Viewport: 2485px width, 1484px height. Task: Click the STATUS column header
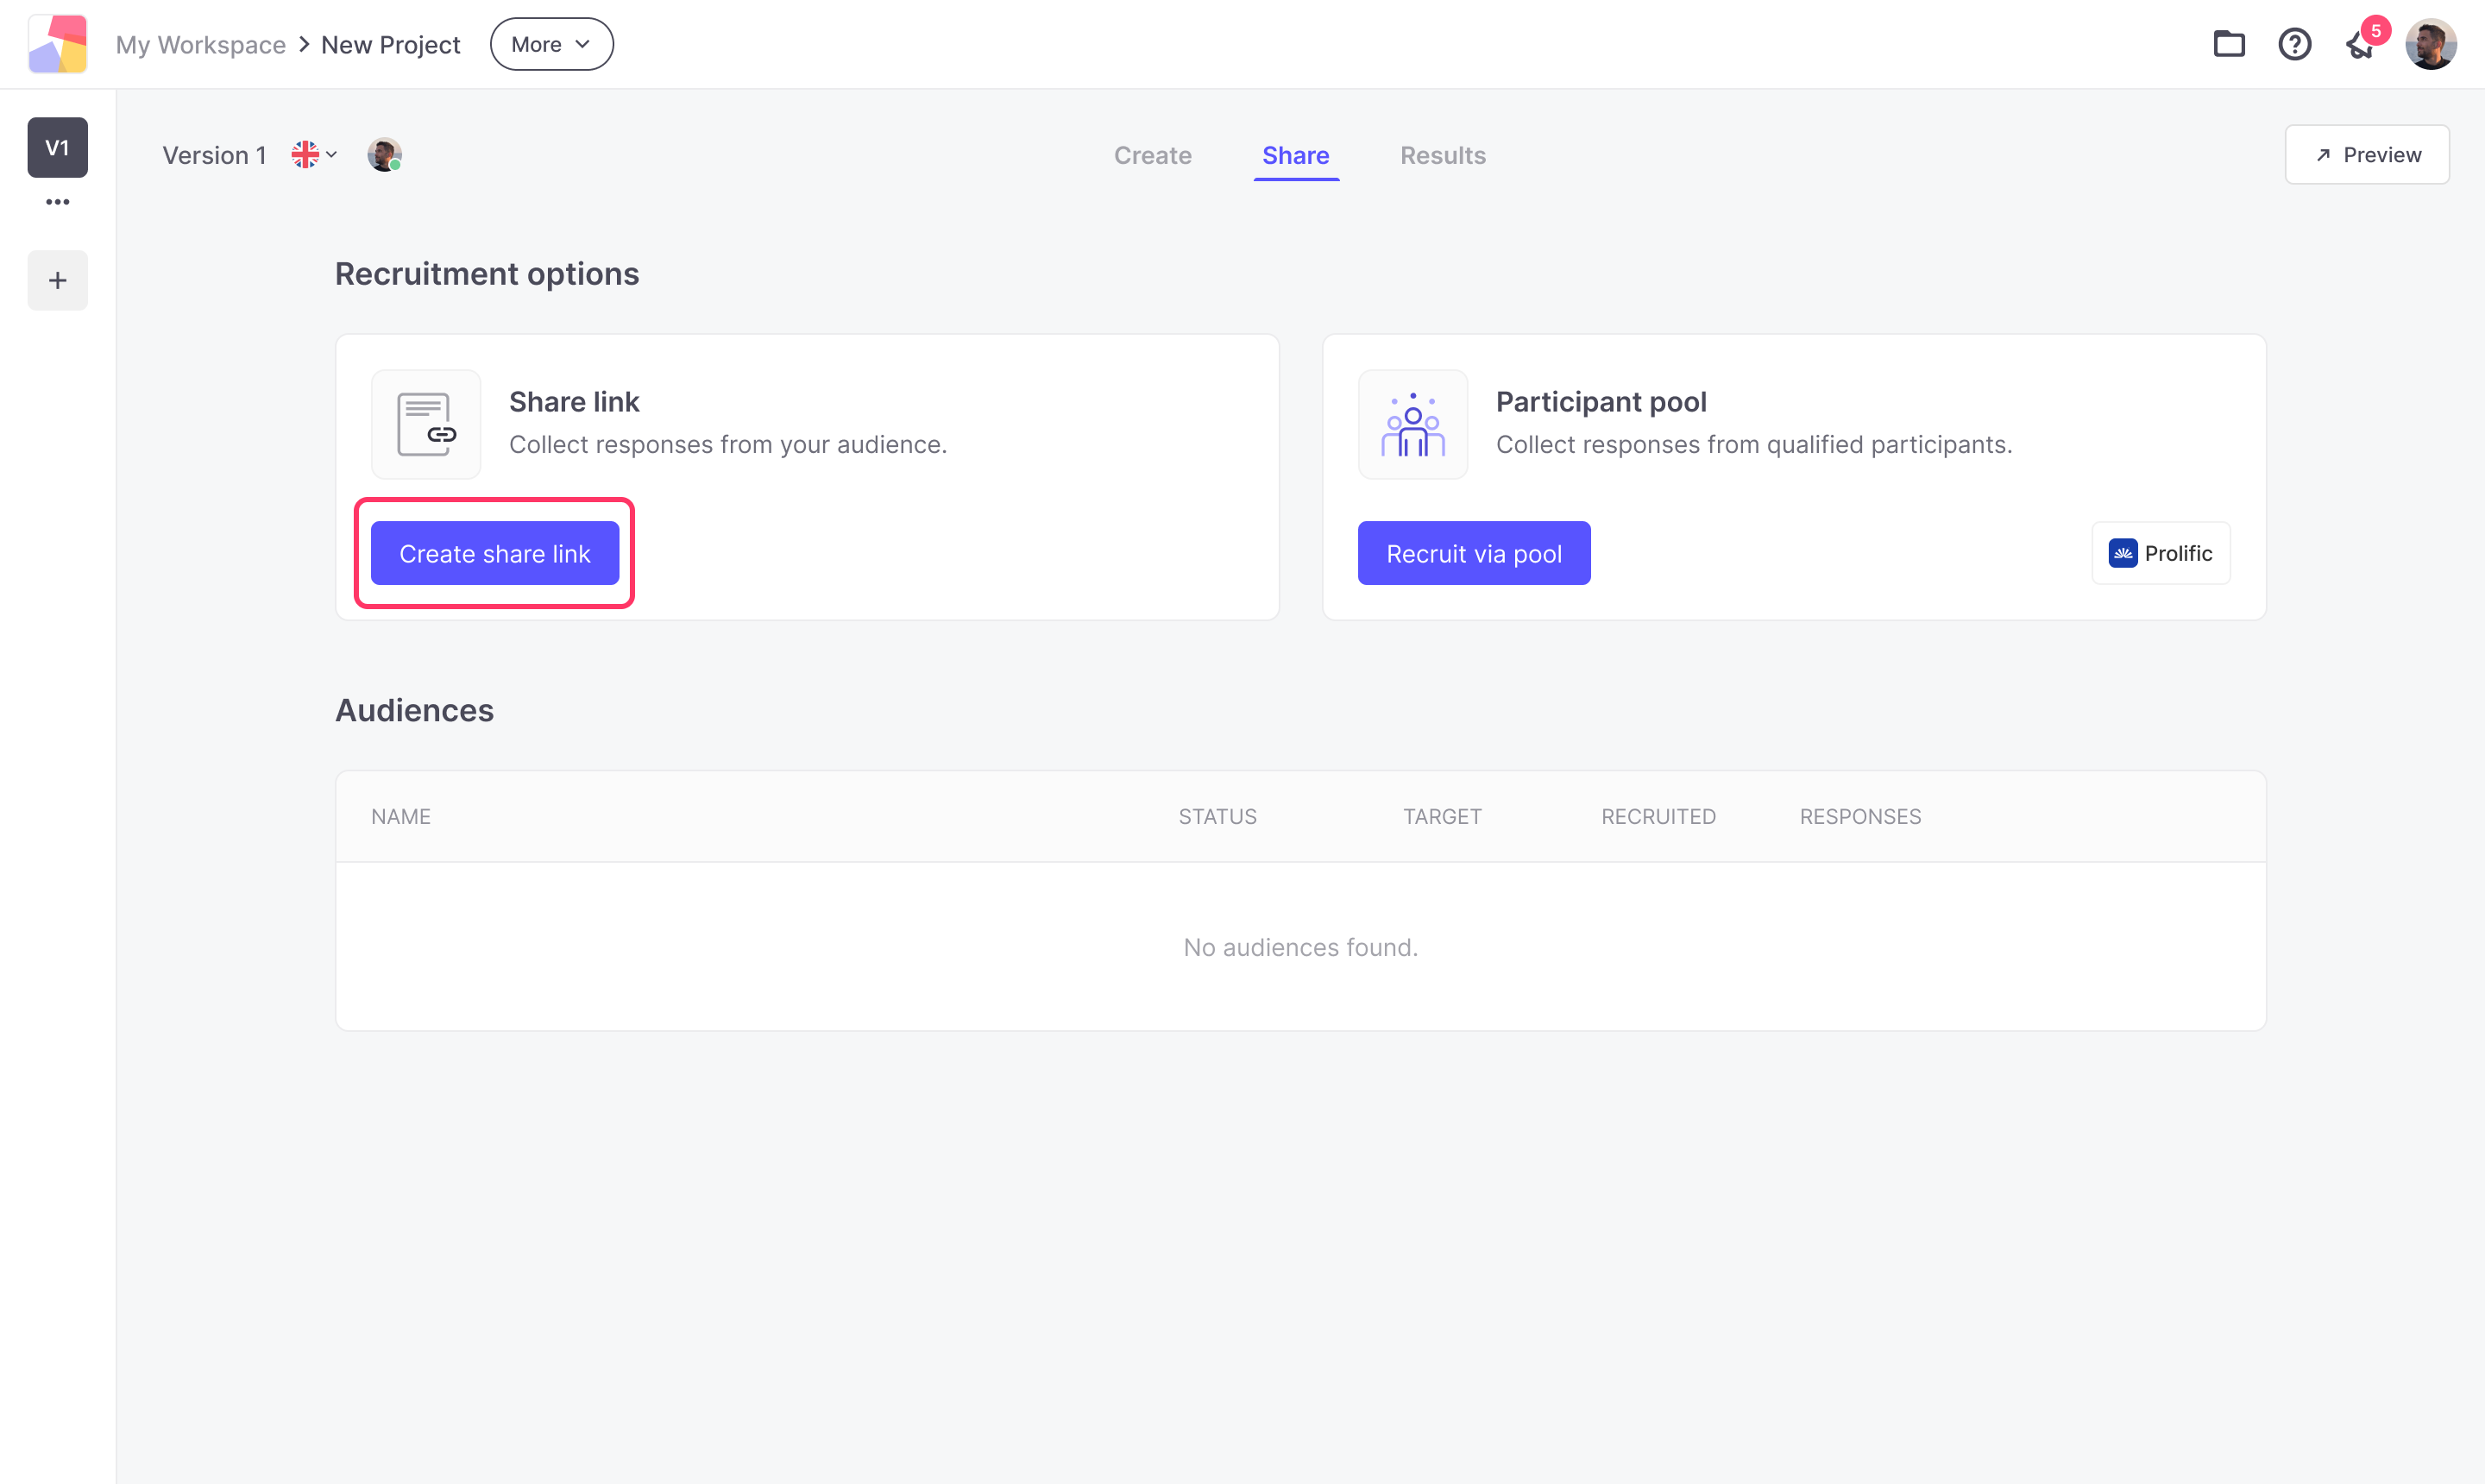[1217, 816]
